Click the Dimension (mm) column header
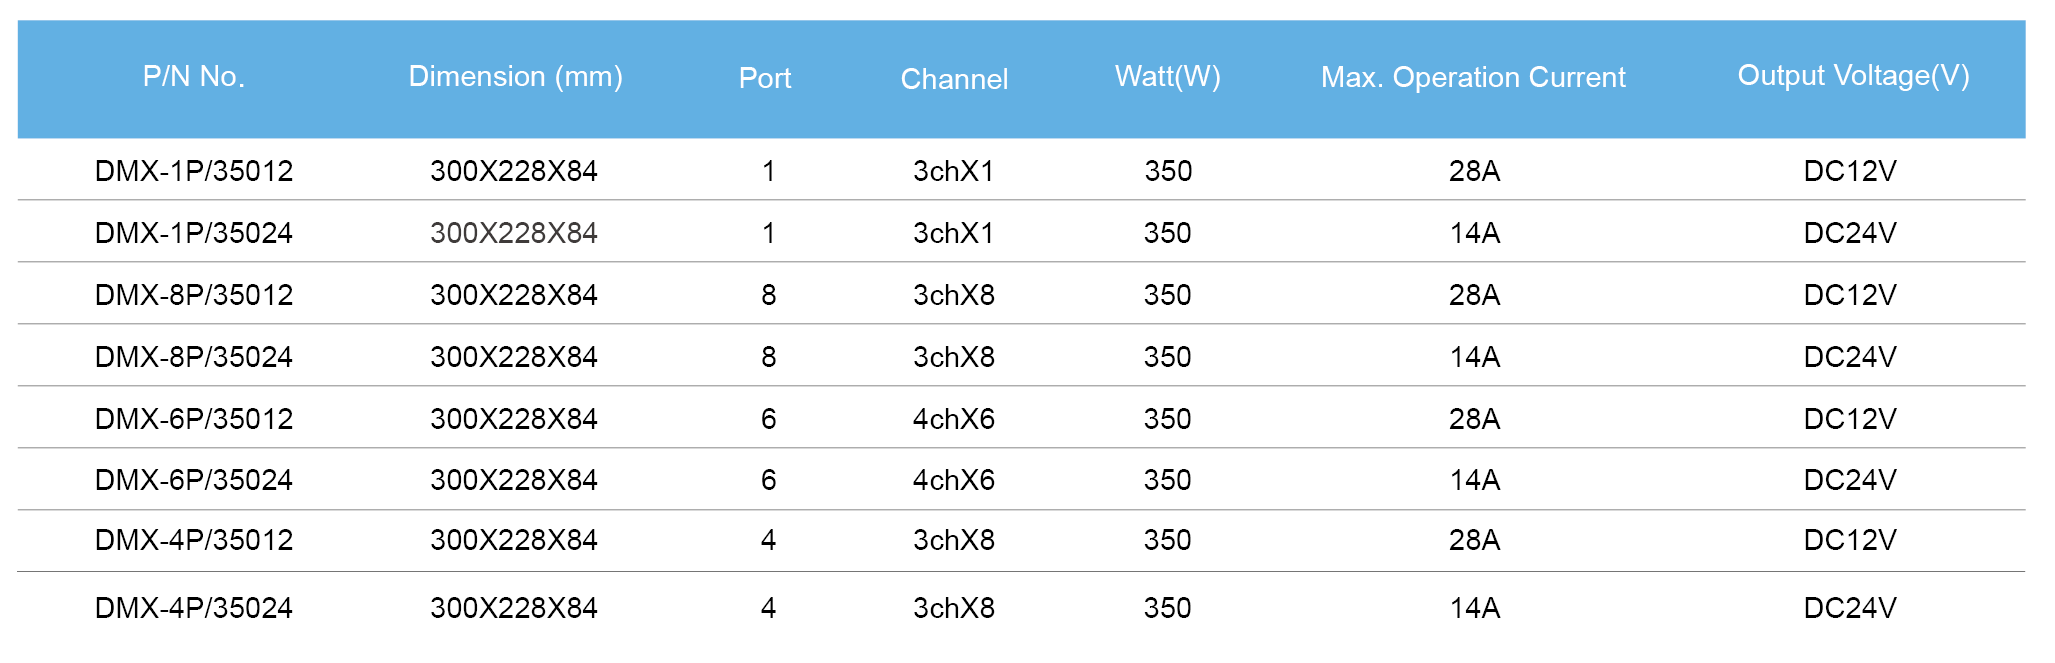 (x=515, y=77)
